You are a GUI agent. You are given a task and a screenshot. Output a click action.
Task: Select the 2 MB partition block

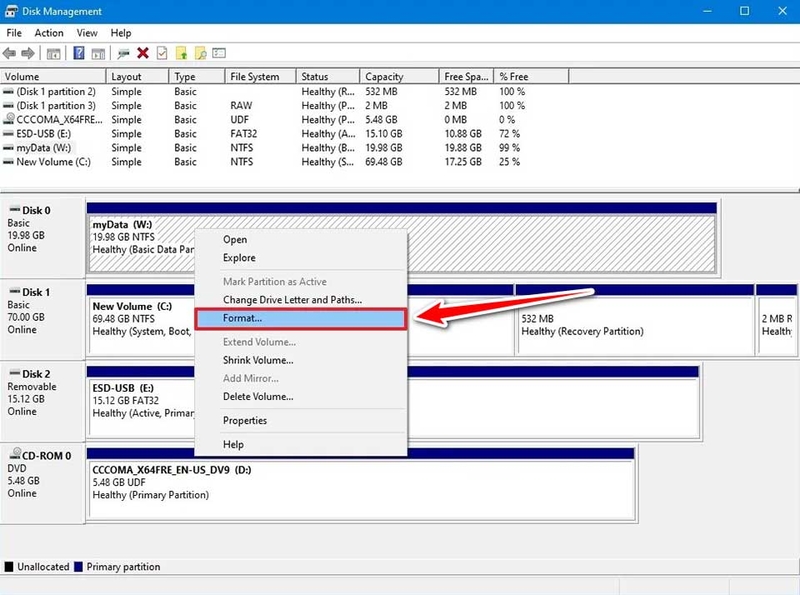[x=777, y=319]
